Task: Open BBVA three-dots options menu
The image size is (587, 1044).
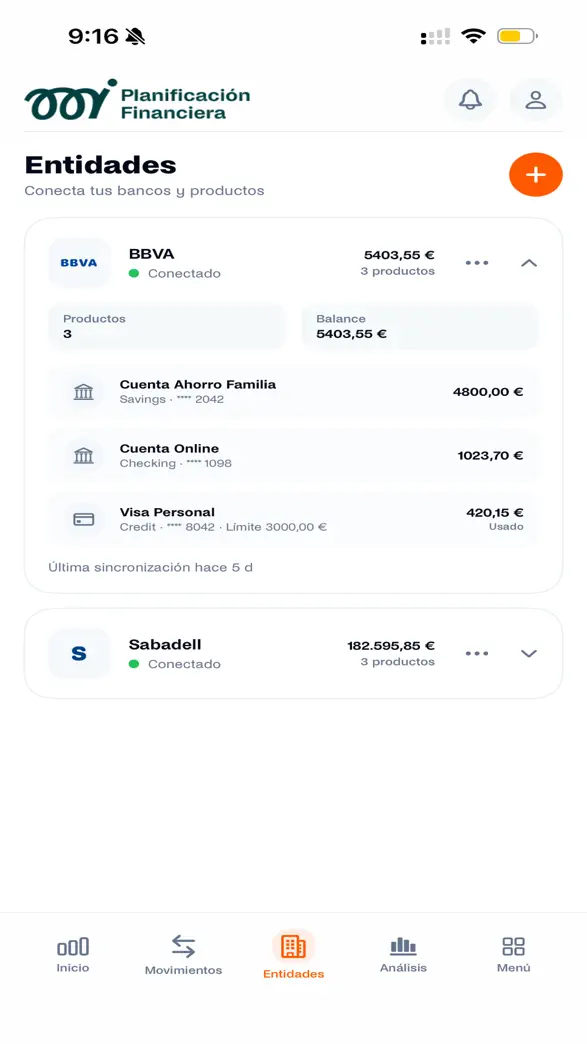Action: click(x=477, y=263)
